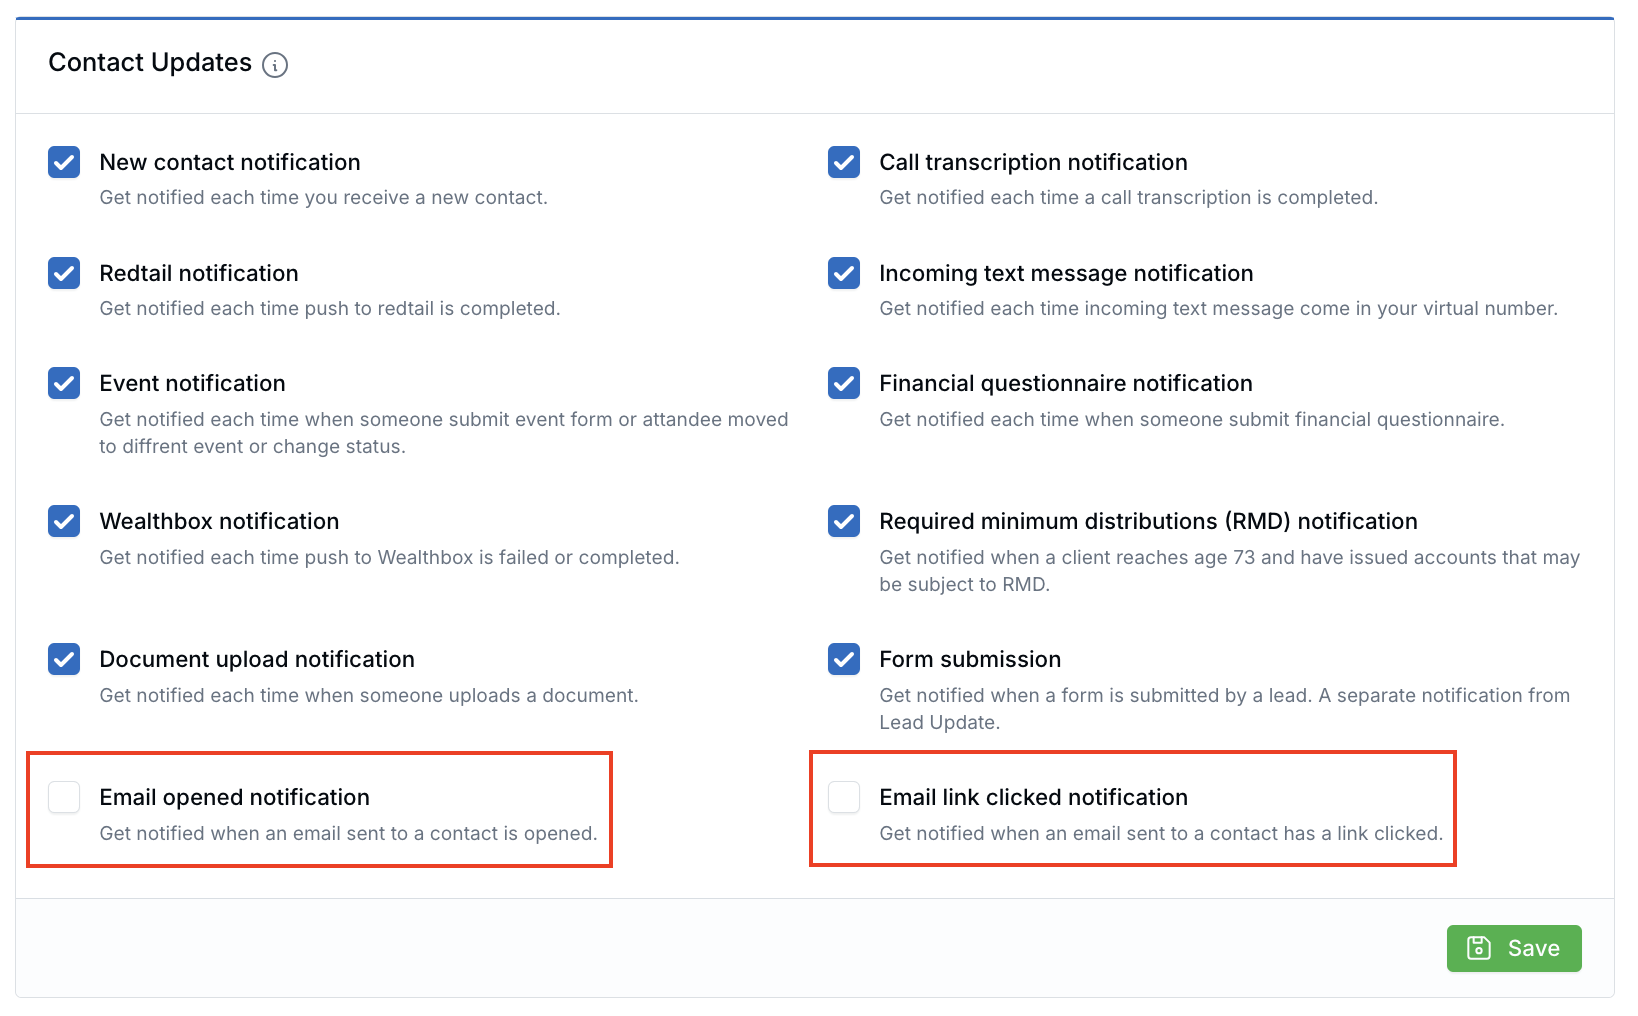Click the Contact Updates info icon
Image resolution: width=1638 pixels, height=1016 pixels.
[x=275, y=65]
